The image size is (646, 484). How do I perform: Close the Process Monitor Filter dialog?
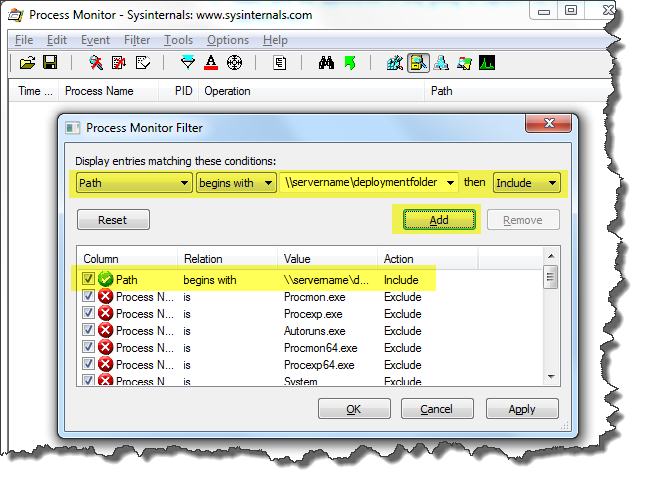pos(548,123)
